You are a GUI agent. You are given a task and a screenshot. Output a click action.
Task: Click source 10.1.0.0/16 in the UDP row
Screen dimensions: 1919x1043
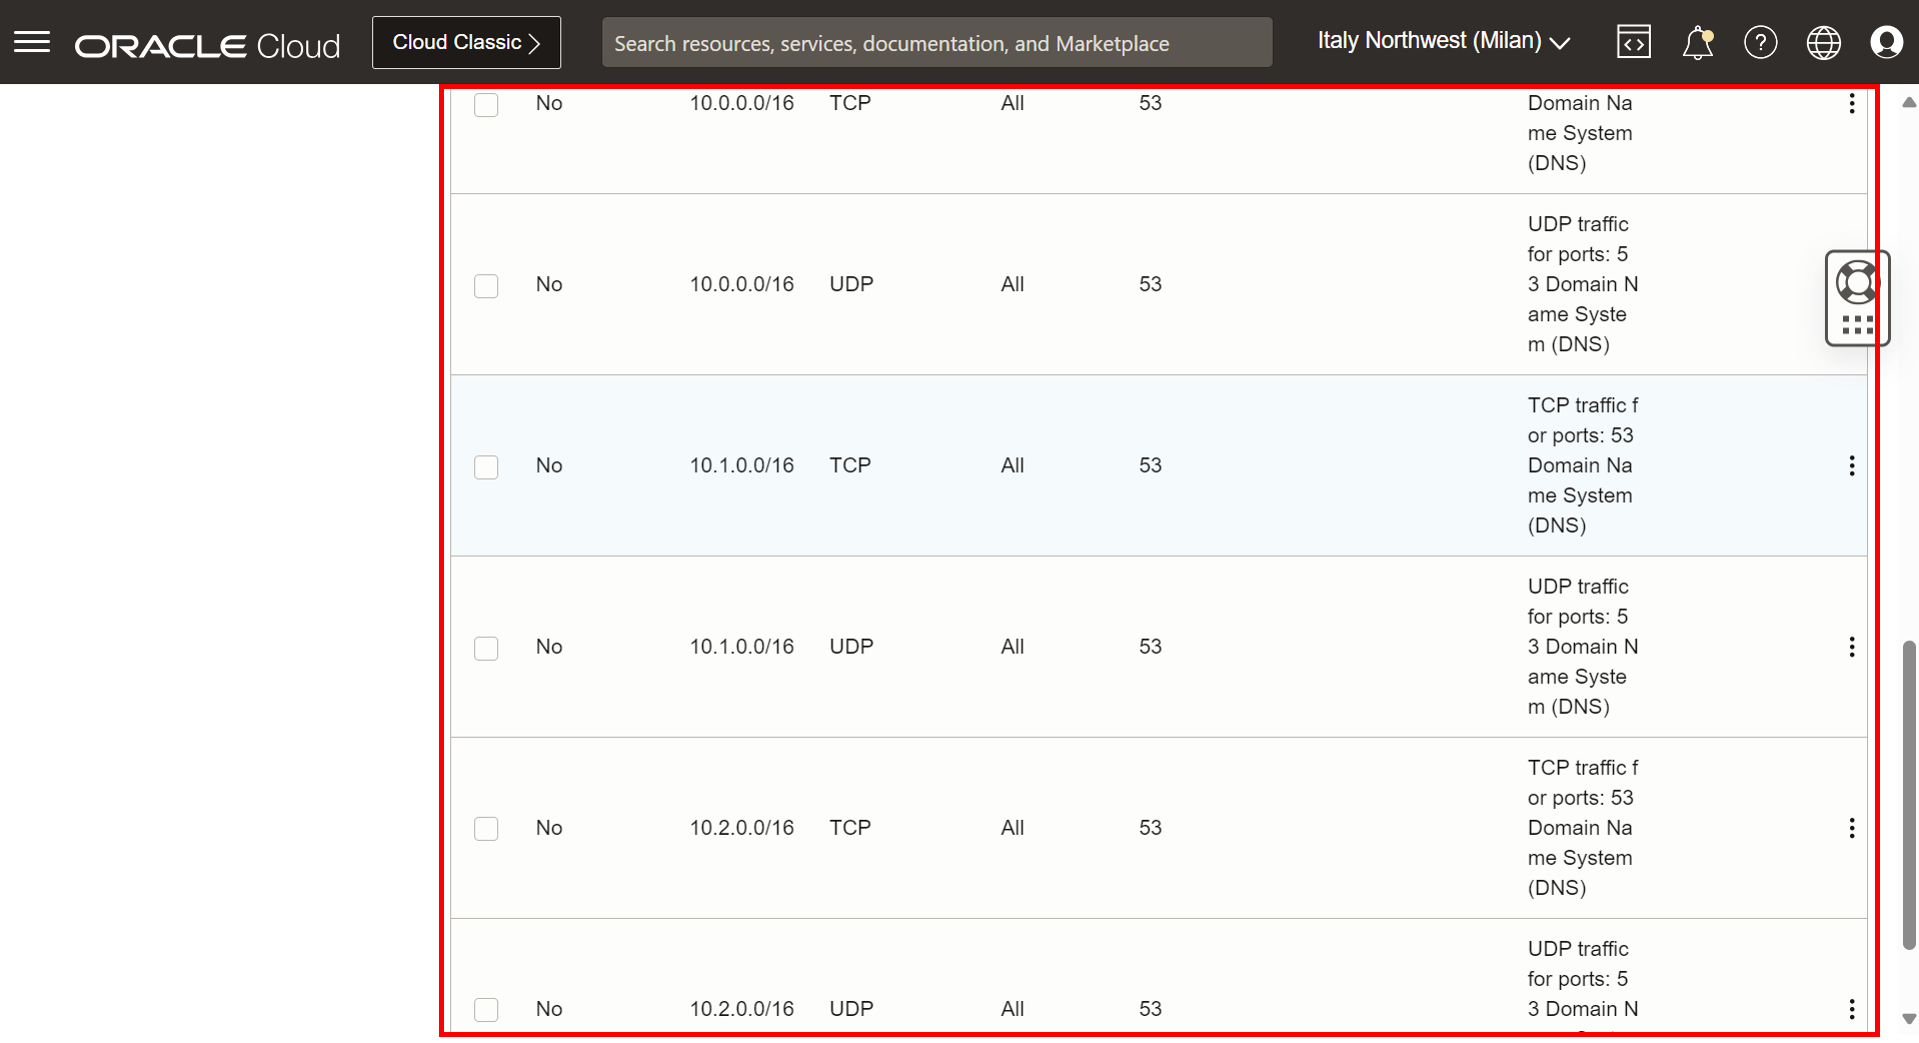[x=742, y=646]
